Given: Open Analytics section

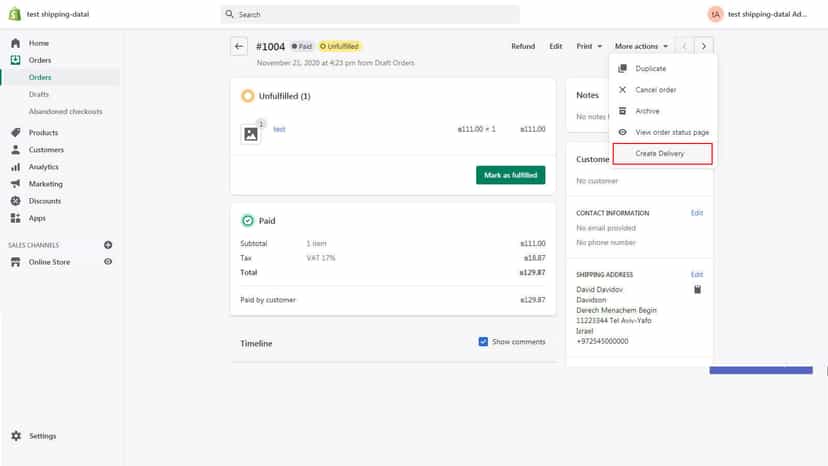Looking at the screenshot, I should click(x=43, y=167).
